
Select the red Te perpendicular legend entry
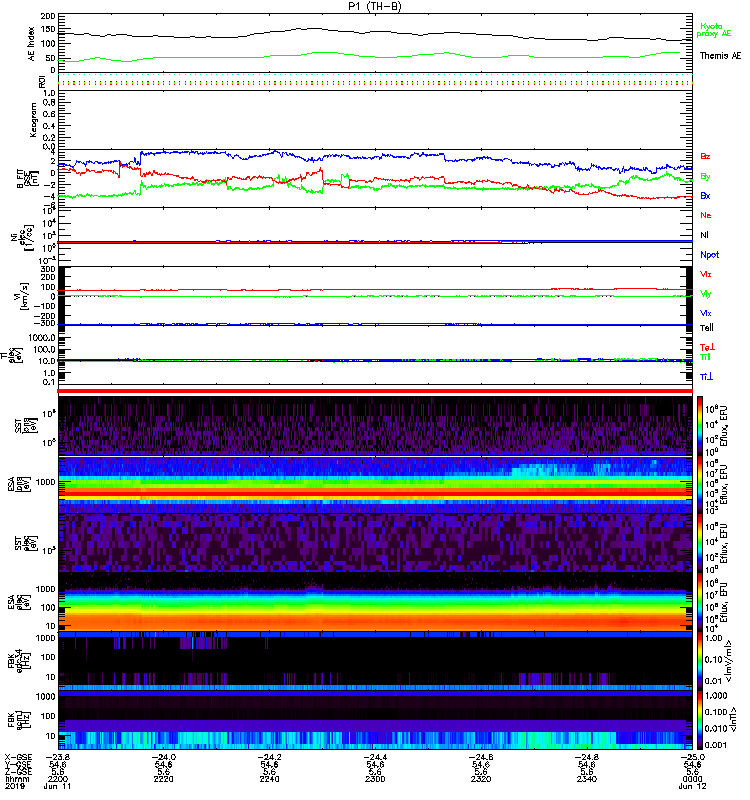coord(707,347)
